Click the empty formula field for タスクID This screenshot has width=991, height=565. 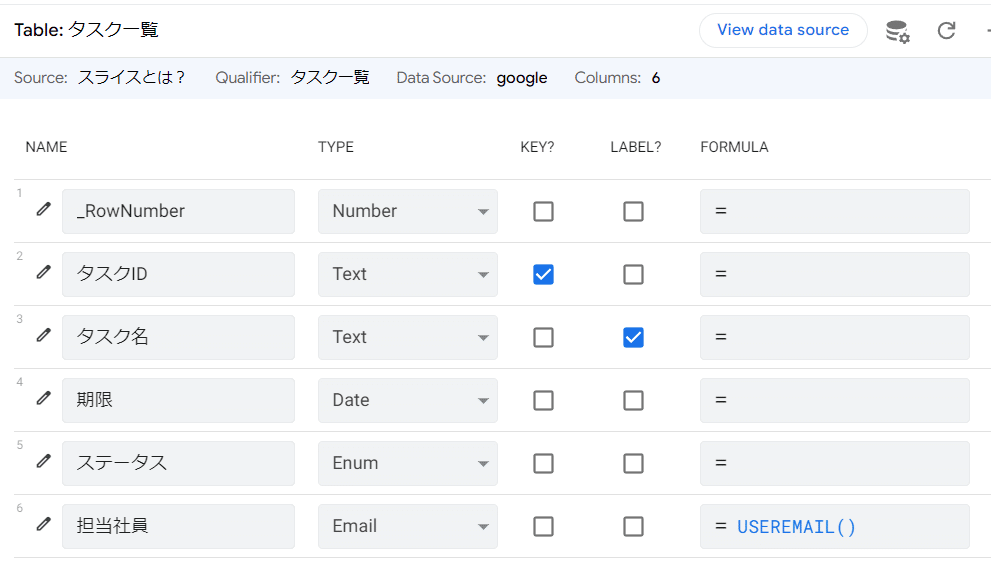834,274
